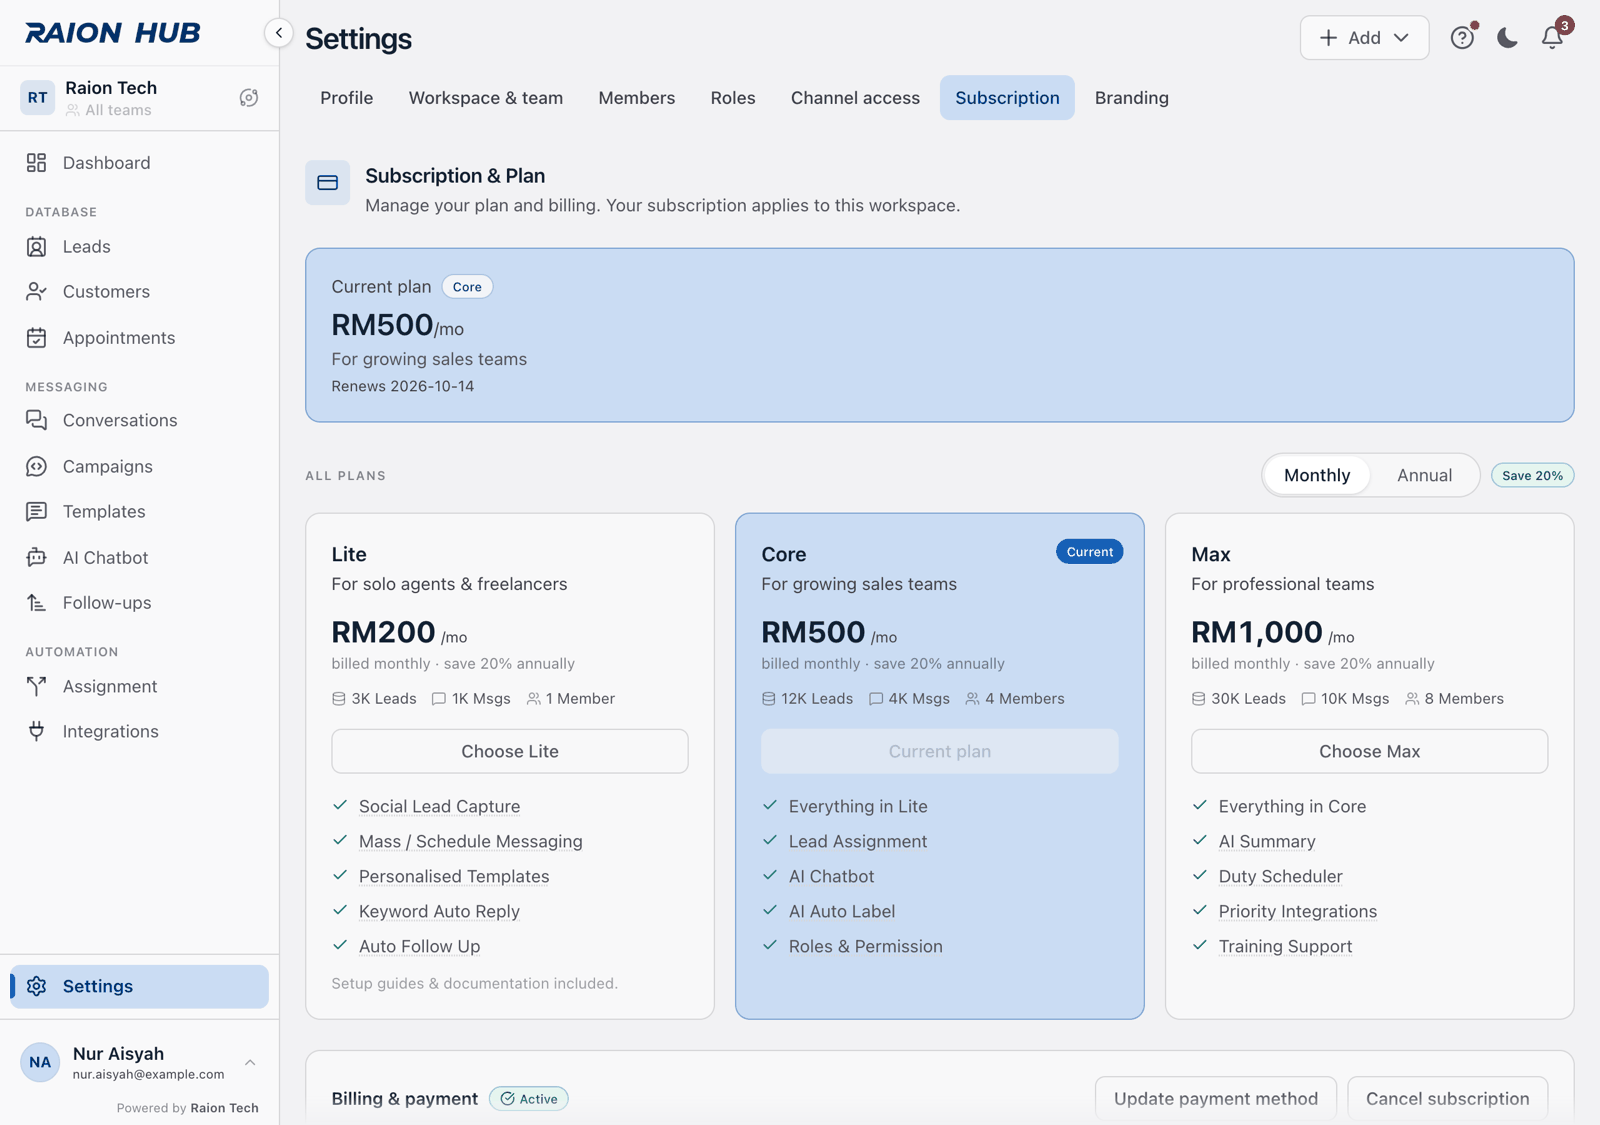Click the RM1,000 Max plan price
This screenshot has height=1125, width=1600.
coord(1256,633)
